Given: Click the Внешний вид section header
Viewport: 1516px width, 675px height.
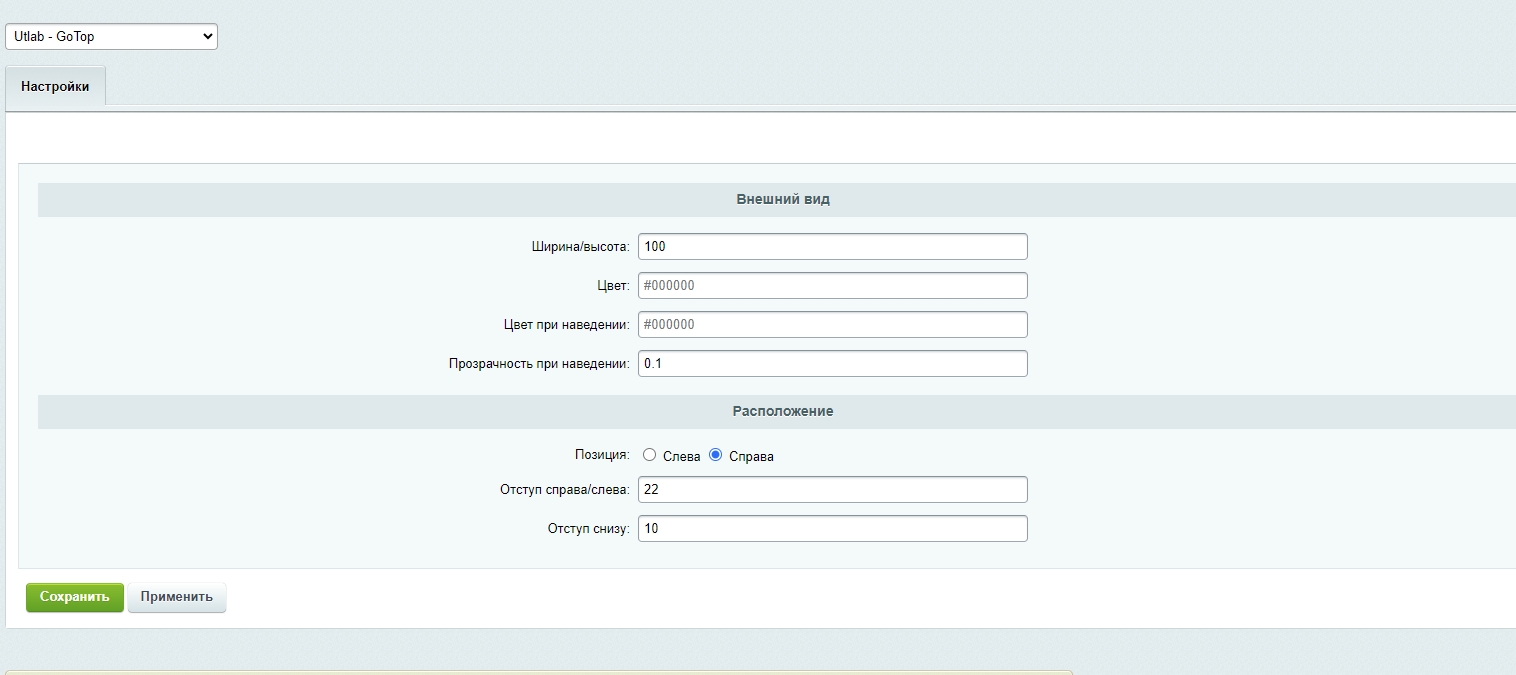Looking at the screenshot, I should [x=783, y=199].
